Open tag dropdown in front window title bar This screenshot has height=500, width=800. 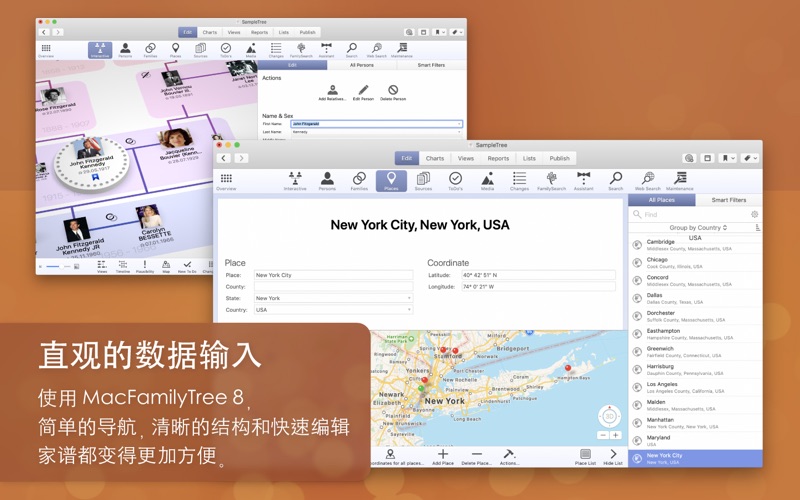pos(750,158)
